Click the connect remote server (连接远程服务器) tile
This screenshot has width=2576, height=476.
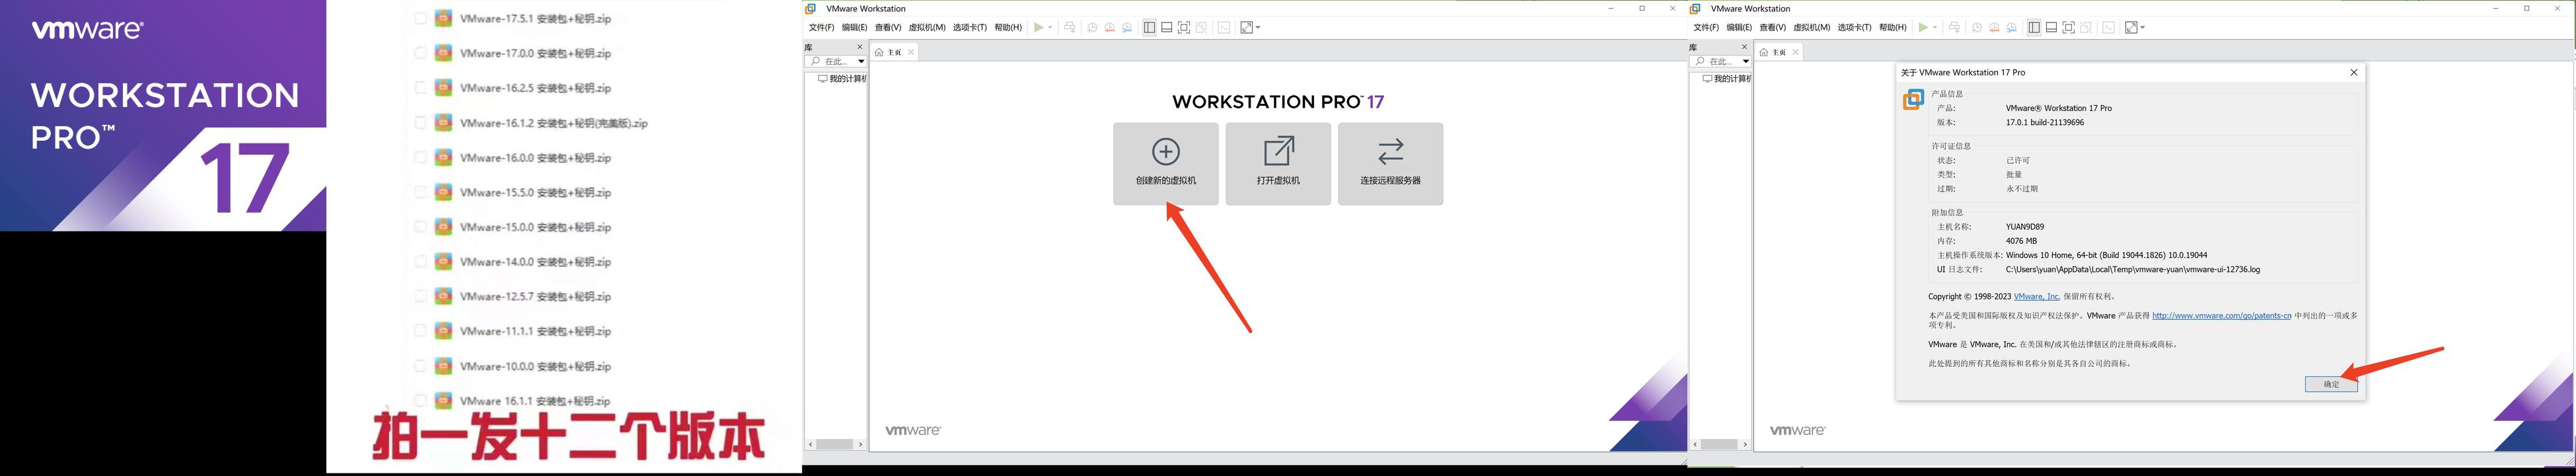click(x=1390, y=164)
